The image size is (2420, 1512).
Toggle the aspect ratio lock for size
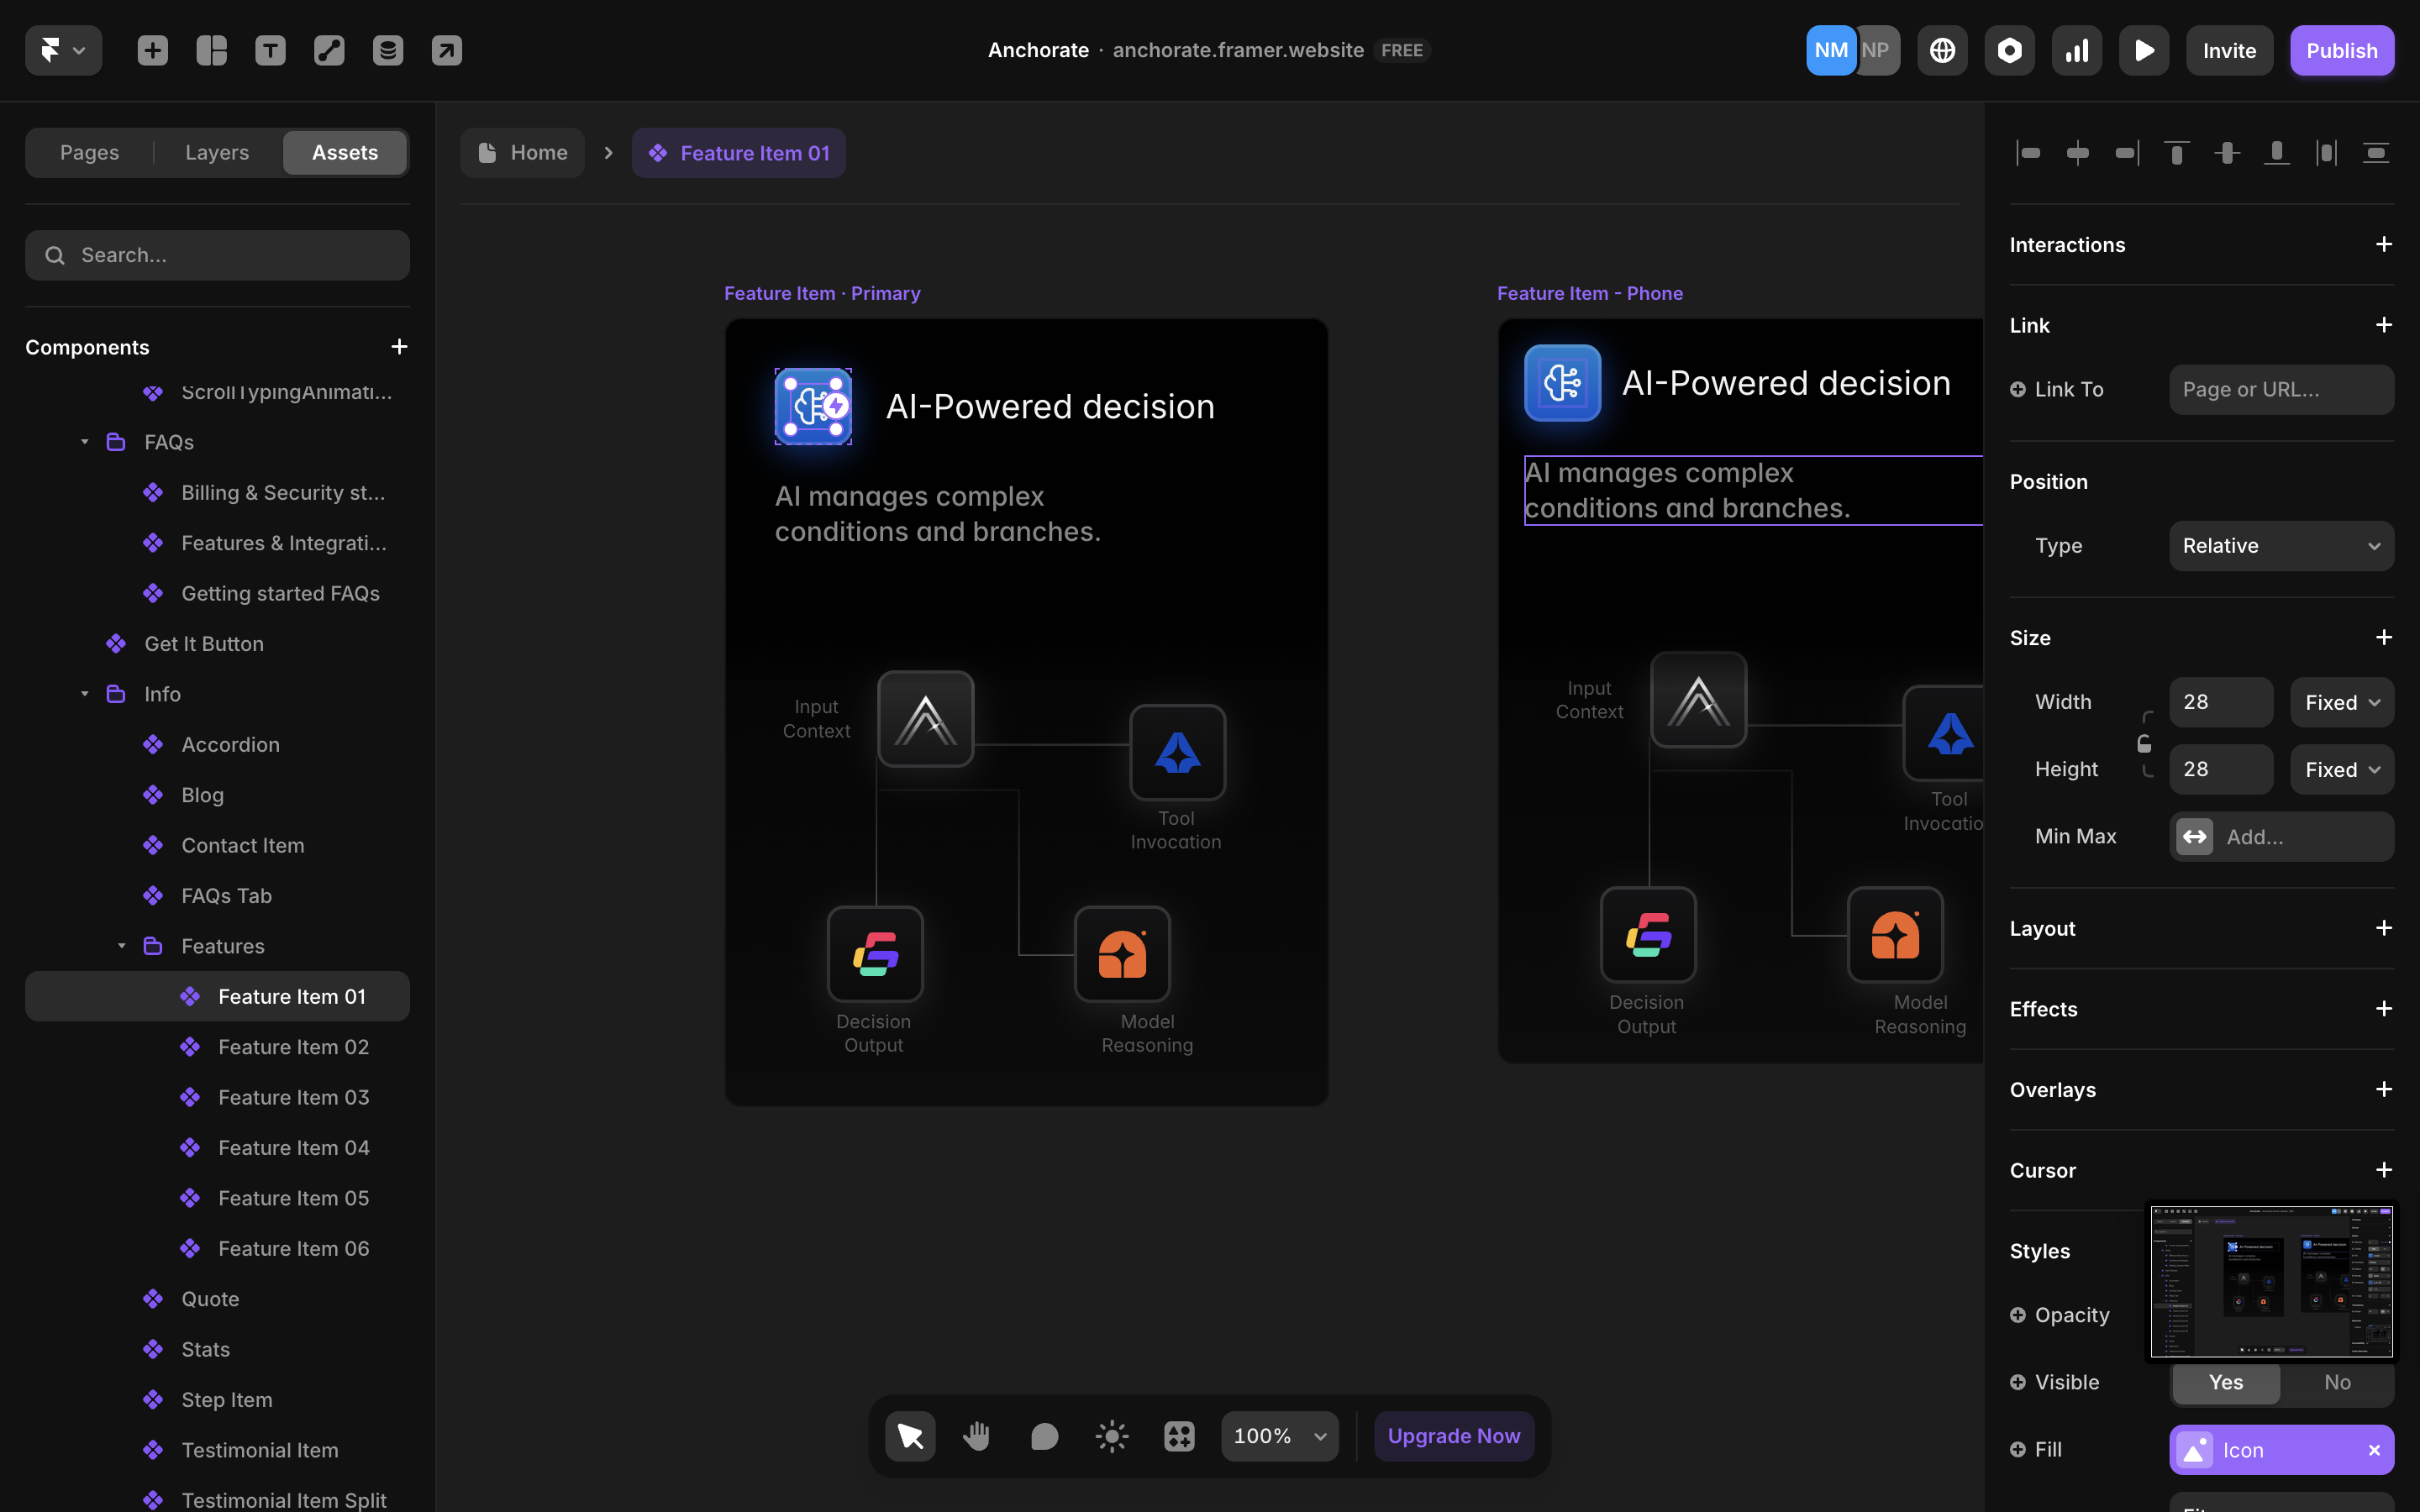tap(2144, 744)
